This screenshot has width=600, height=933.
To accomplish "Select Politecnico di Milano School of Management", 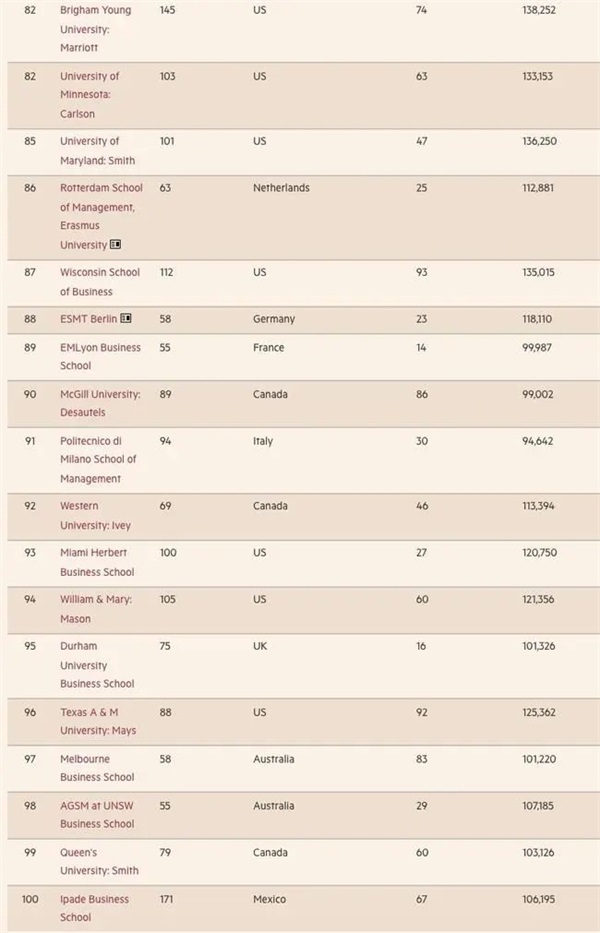I will pyautogui.click(x=98, y=460).
